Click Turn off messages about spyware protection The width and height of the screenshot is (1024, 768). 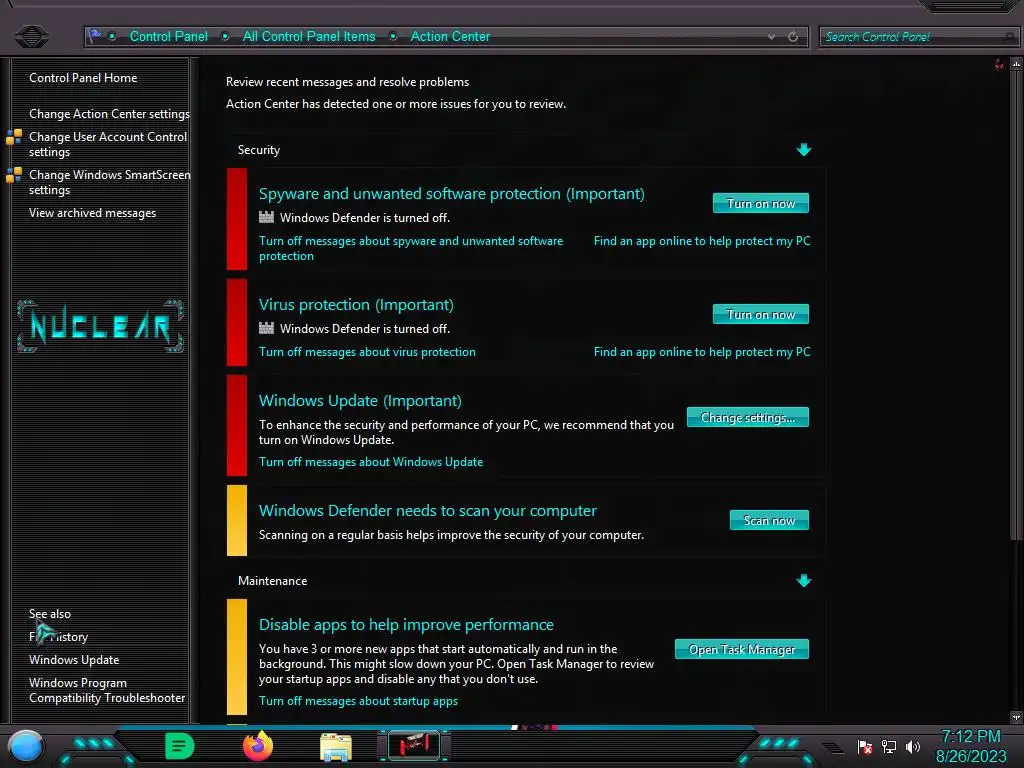point(411,248)
